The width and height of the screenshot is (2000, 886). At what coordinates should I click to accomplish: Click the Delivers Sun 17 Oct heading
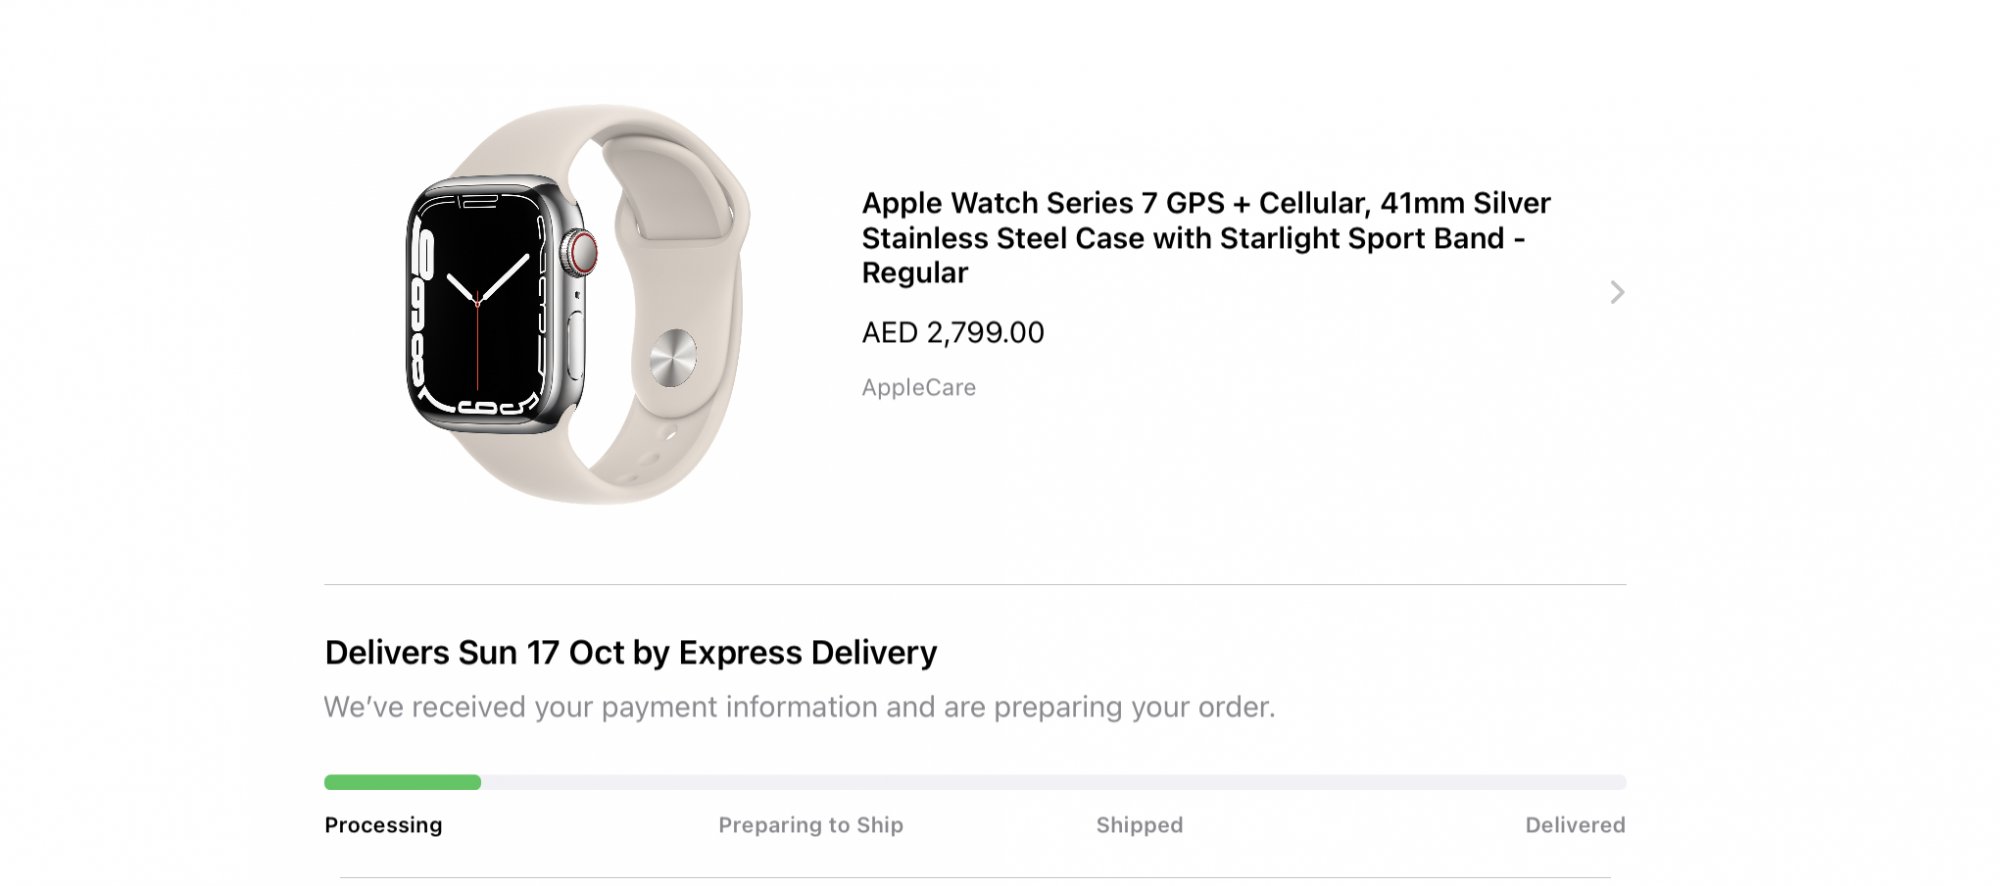630,653
